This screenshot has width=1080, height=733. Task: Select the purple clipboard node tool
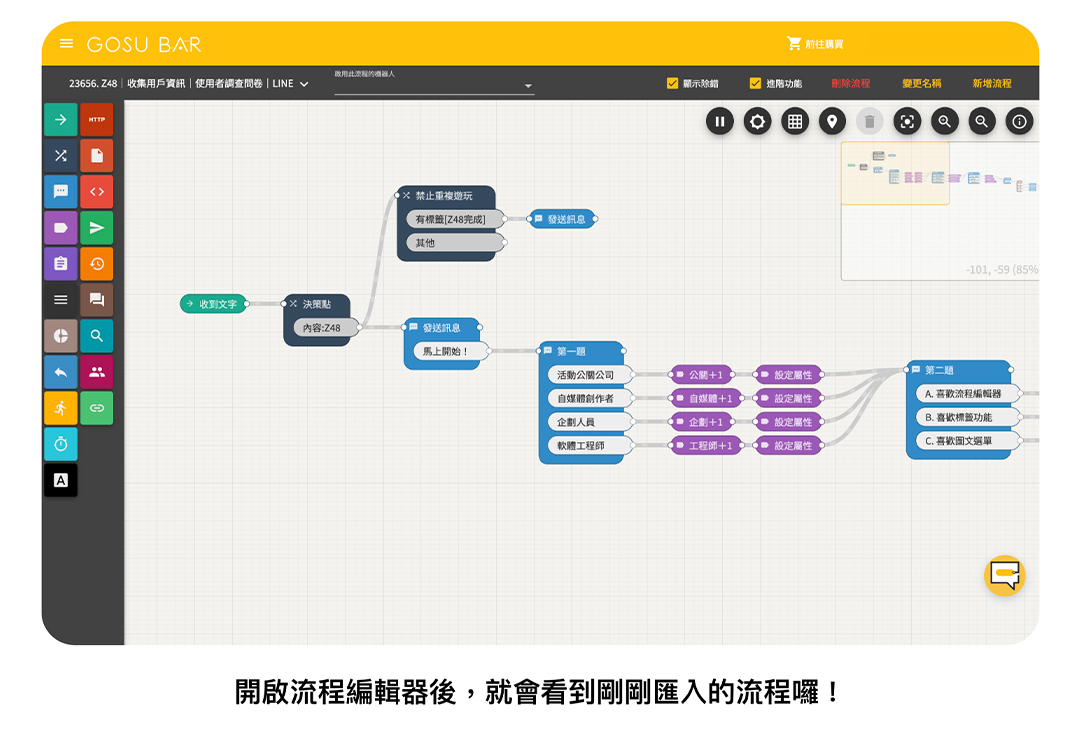click(x=61, y=264)
